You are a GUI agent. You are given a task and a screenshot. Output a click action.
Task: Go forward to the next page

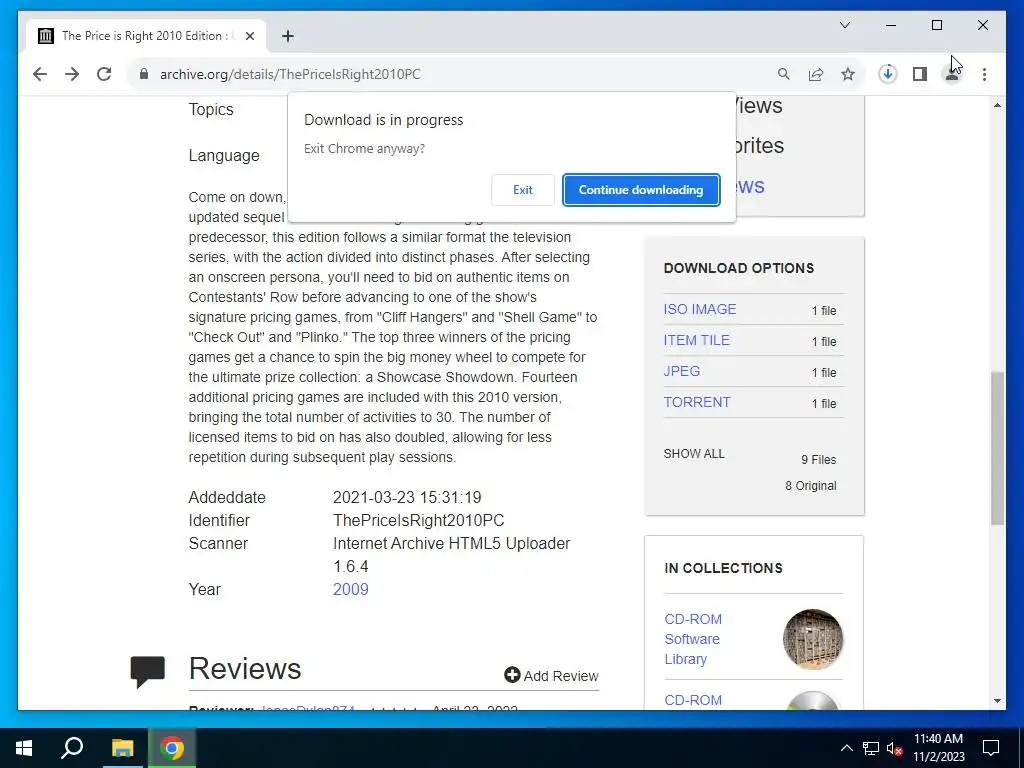coord(72,74)
